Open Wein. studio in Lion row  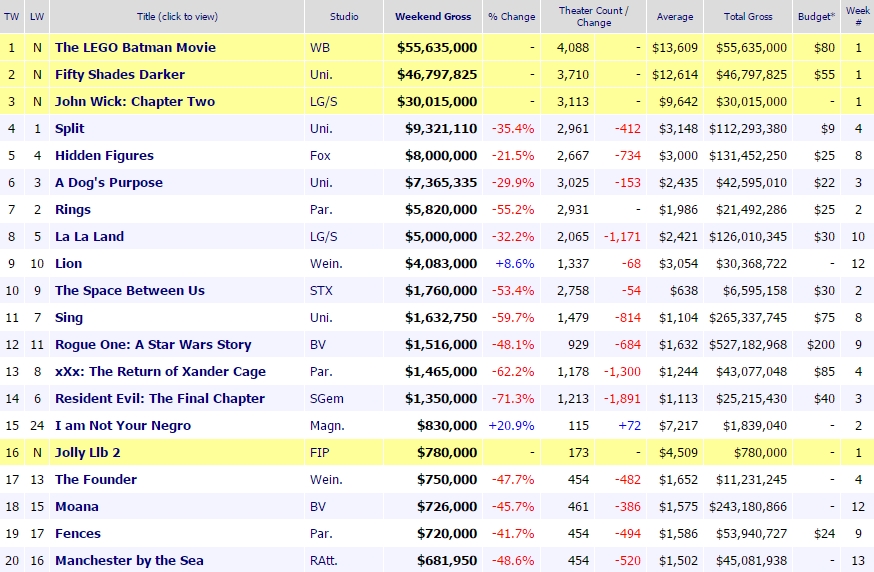[326, 264]
